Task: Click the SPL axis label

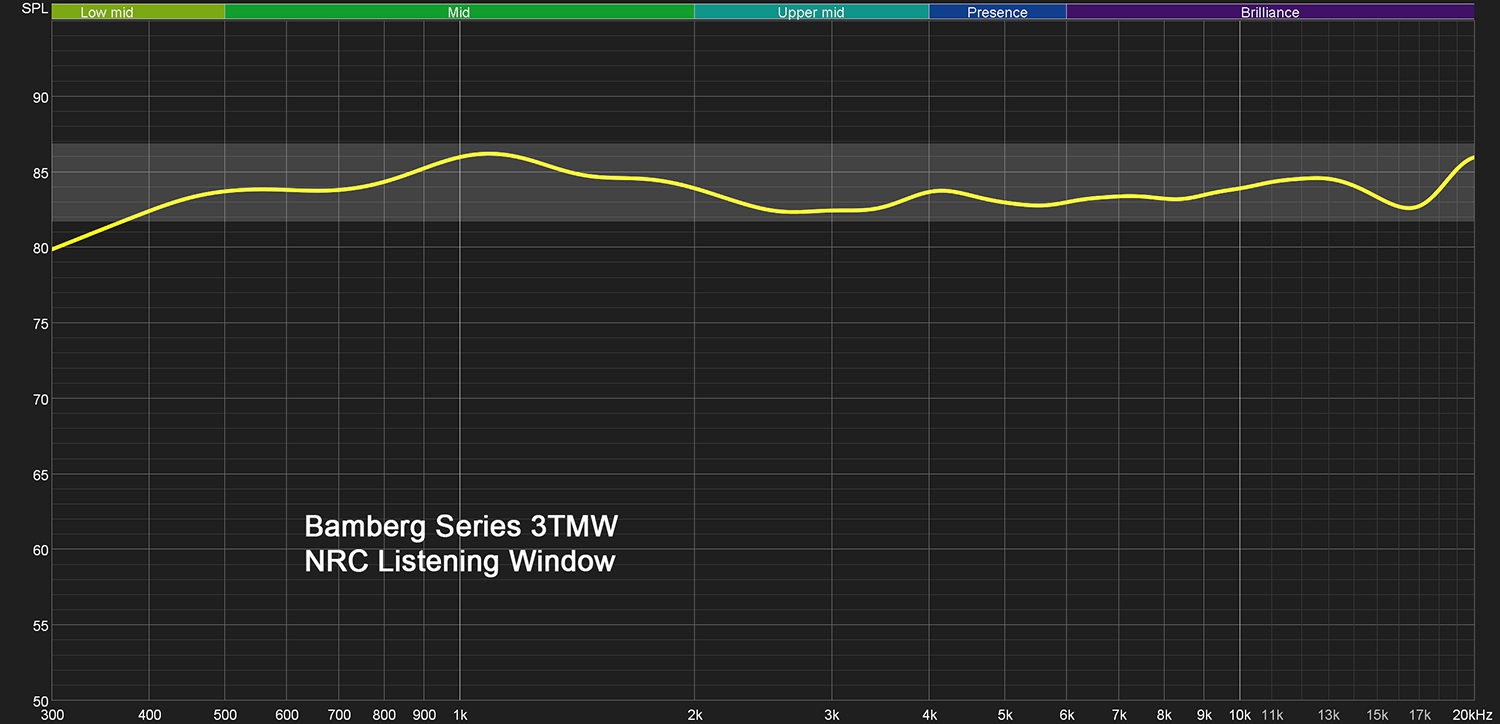Action: point(34,9)
